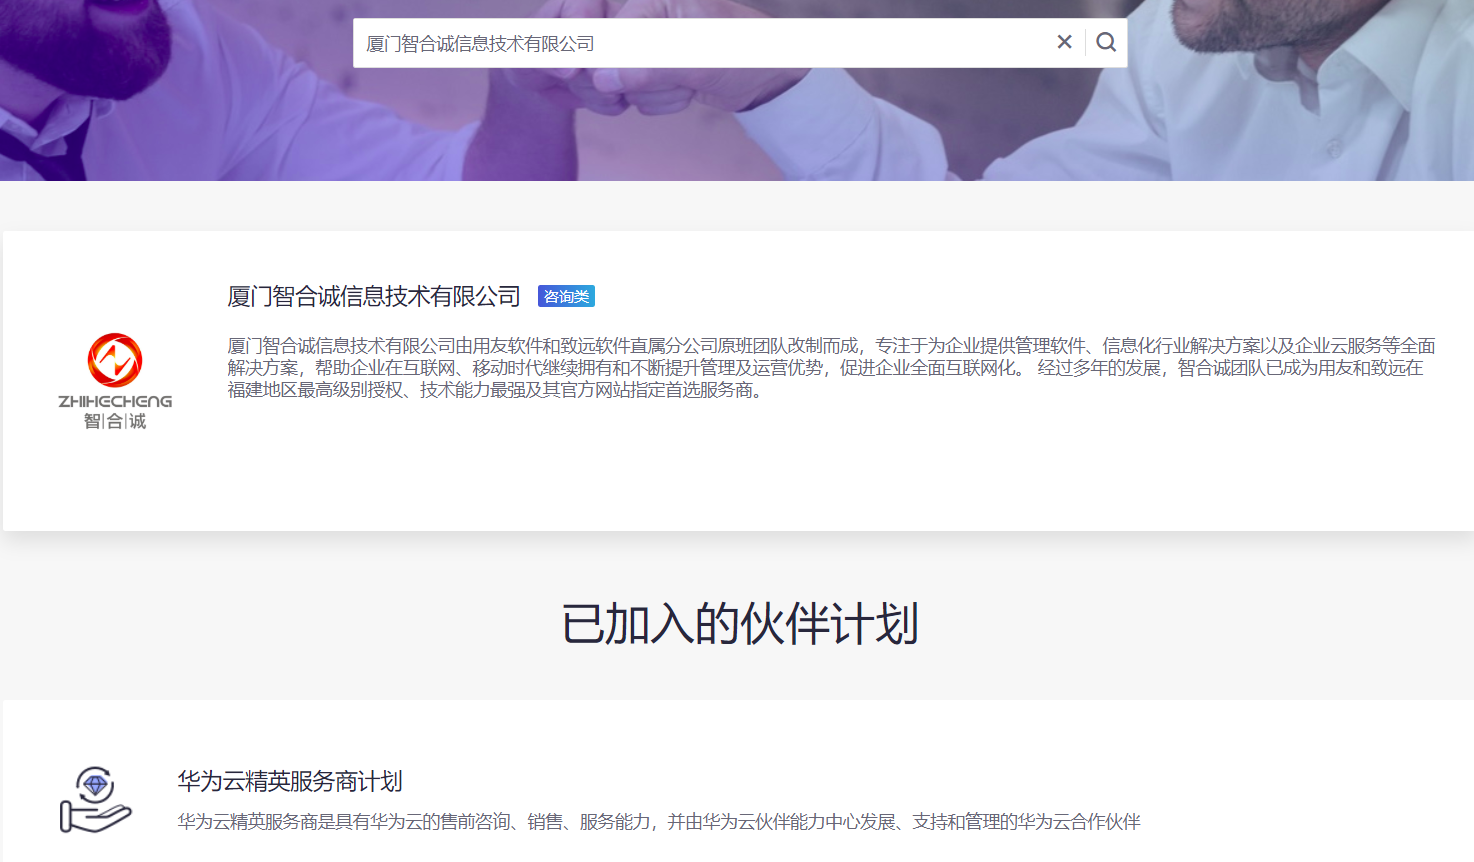Select the 咨询类 category badge

coord(566,296)
